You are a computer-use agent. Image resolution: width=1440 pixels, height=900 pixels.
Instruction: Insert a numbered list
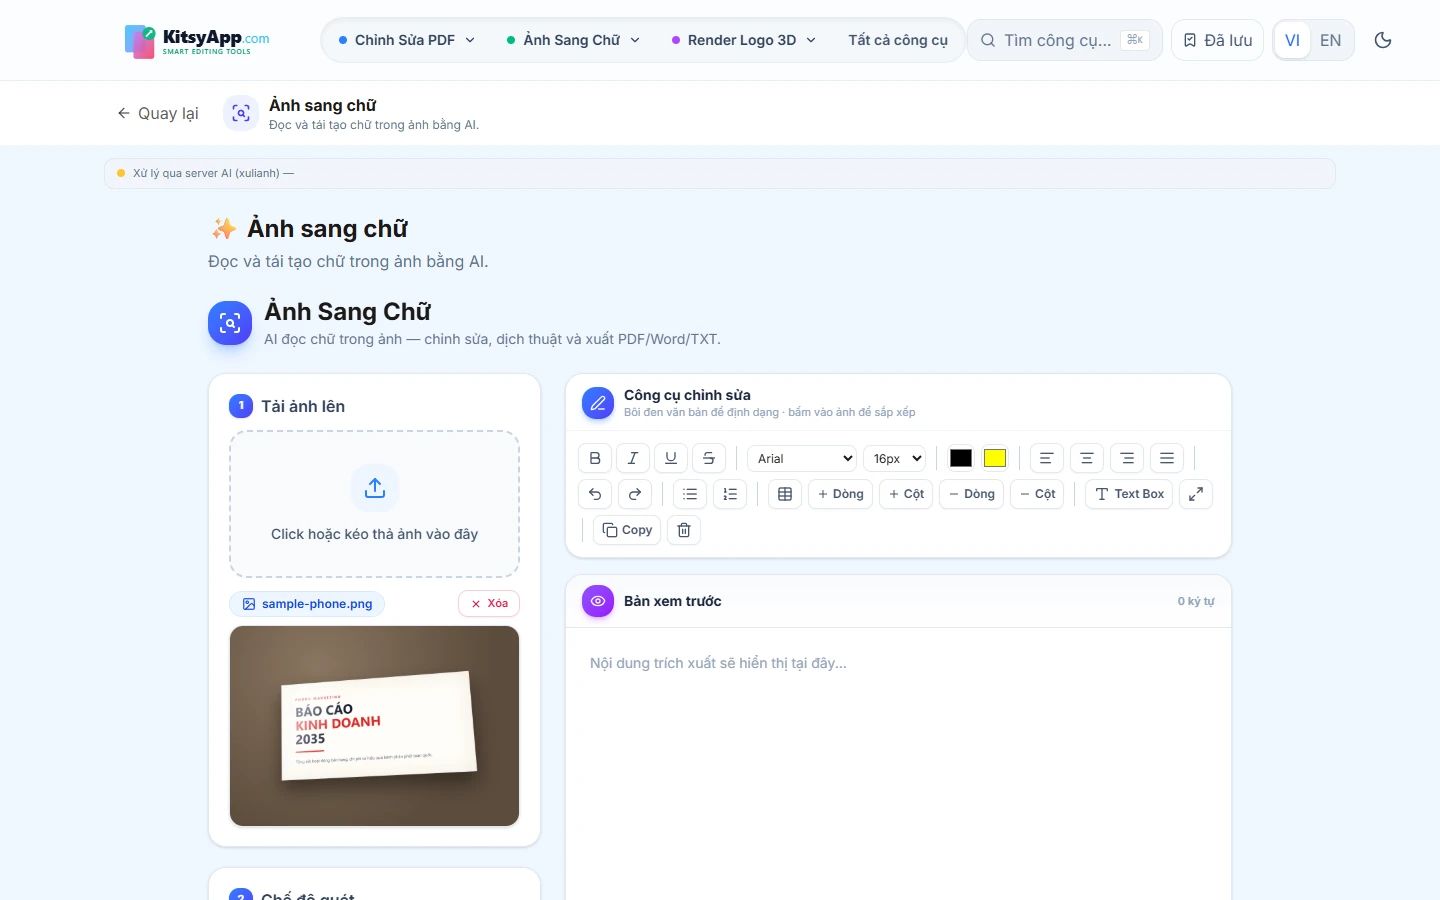point(730,494)
